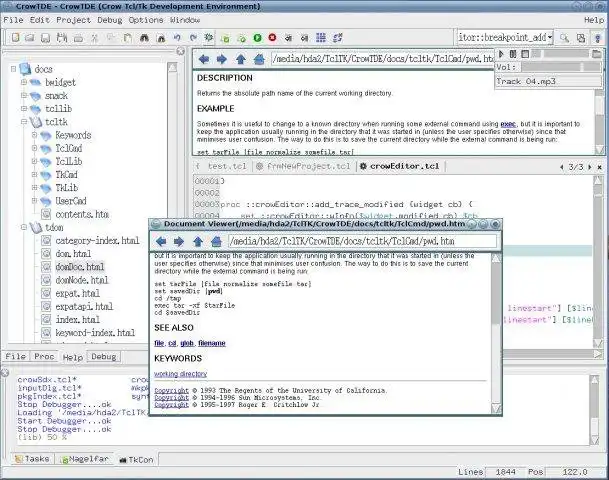Go forward in the Document Viewer window
The width and height of the screenshot is (609, 480).
pyautogui.click(x=178, y=242)
